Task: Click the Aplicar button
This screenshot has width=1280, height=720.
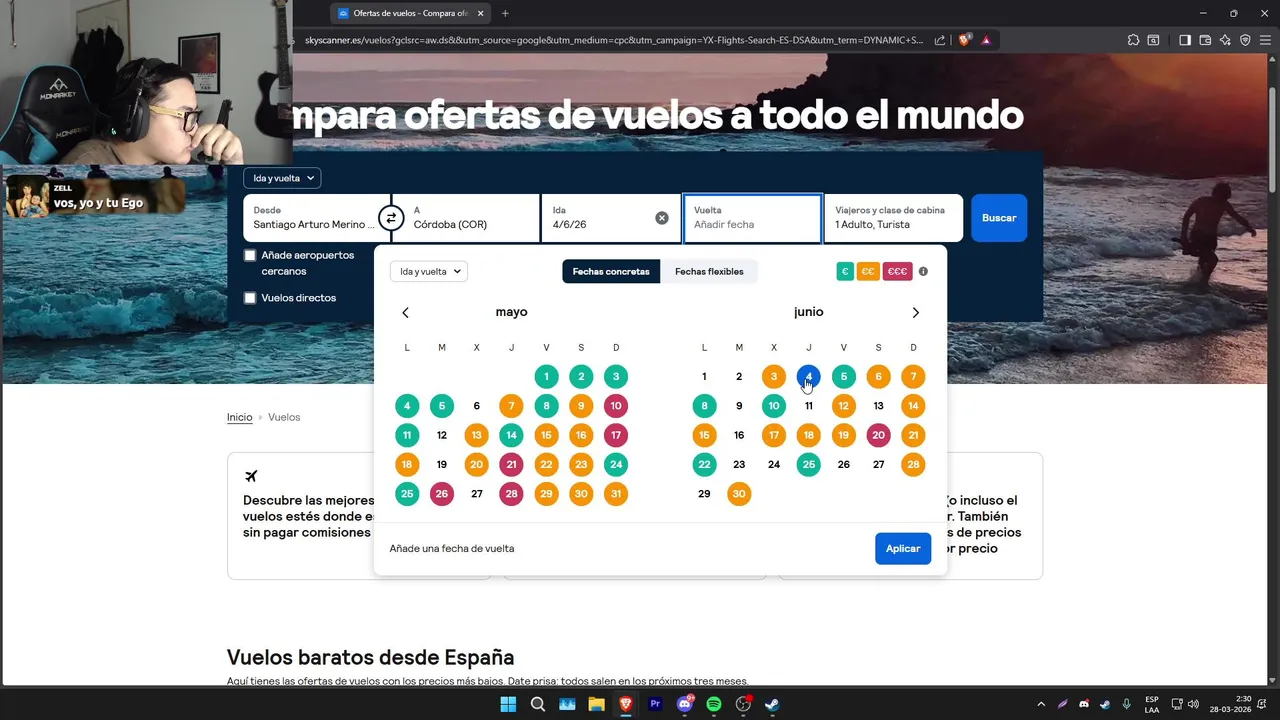Action: tap(903, 548)
